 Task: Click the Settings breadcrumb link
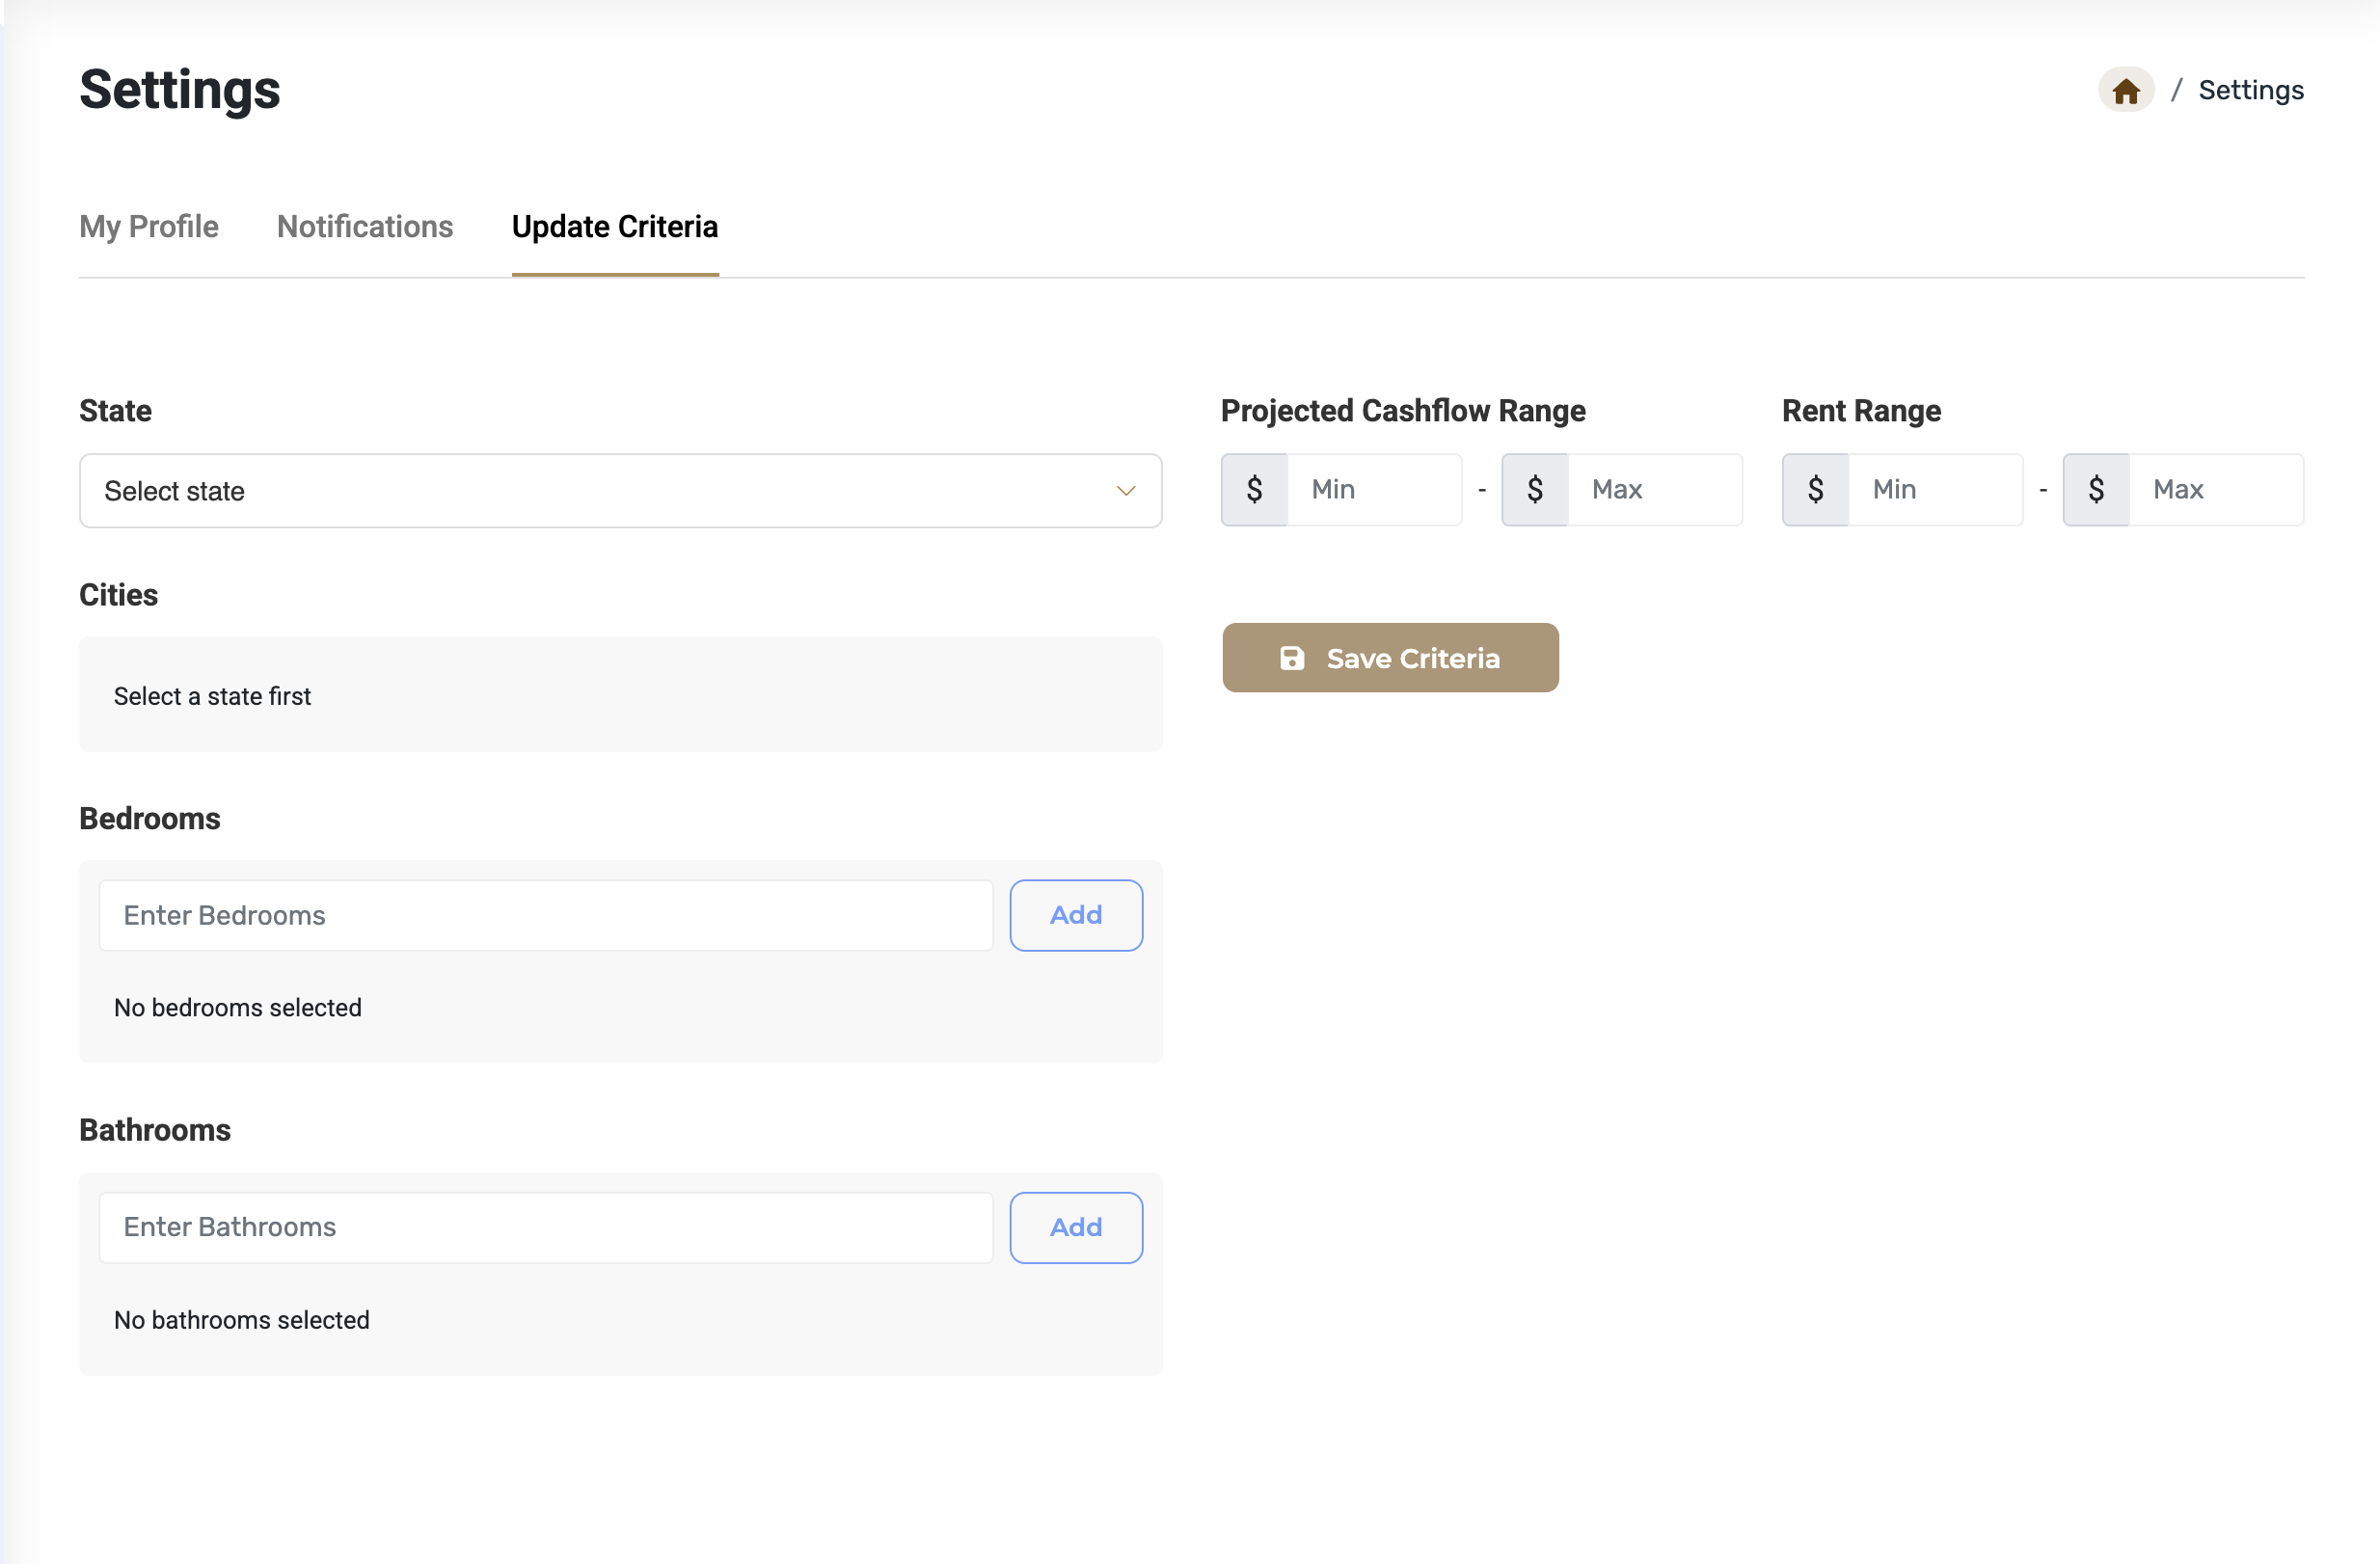[x=2250, y=91]
